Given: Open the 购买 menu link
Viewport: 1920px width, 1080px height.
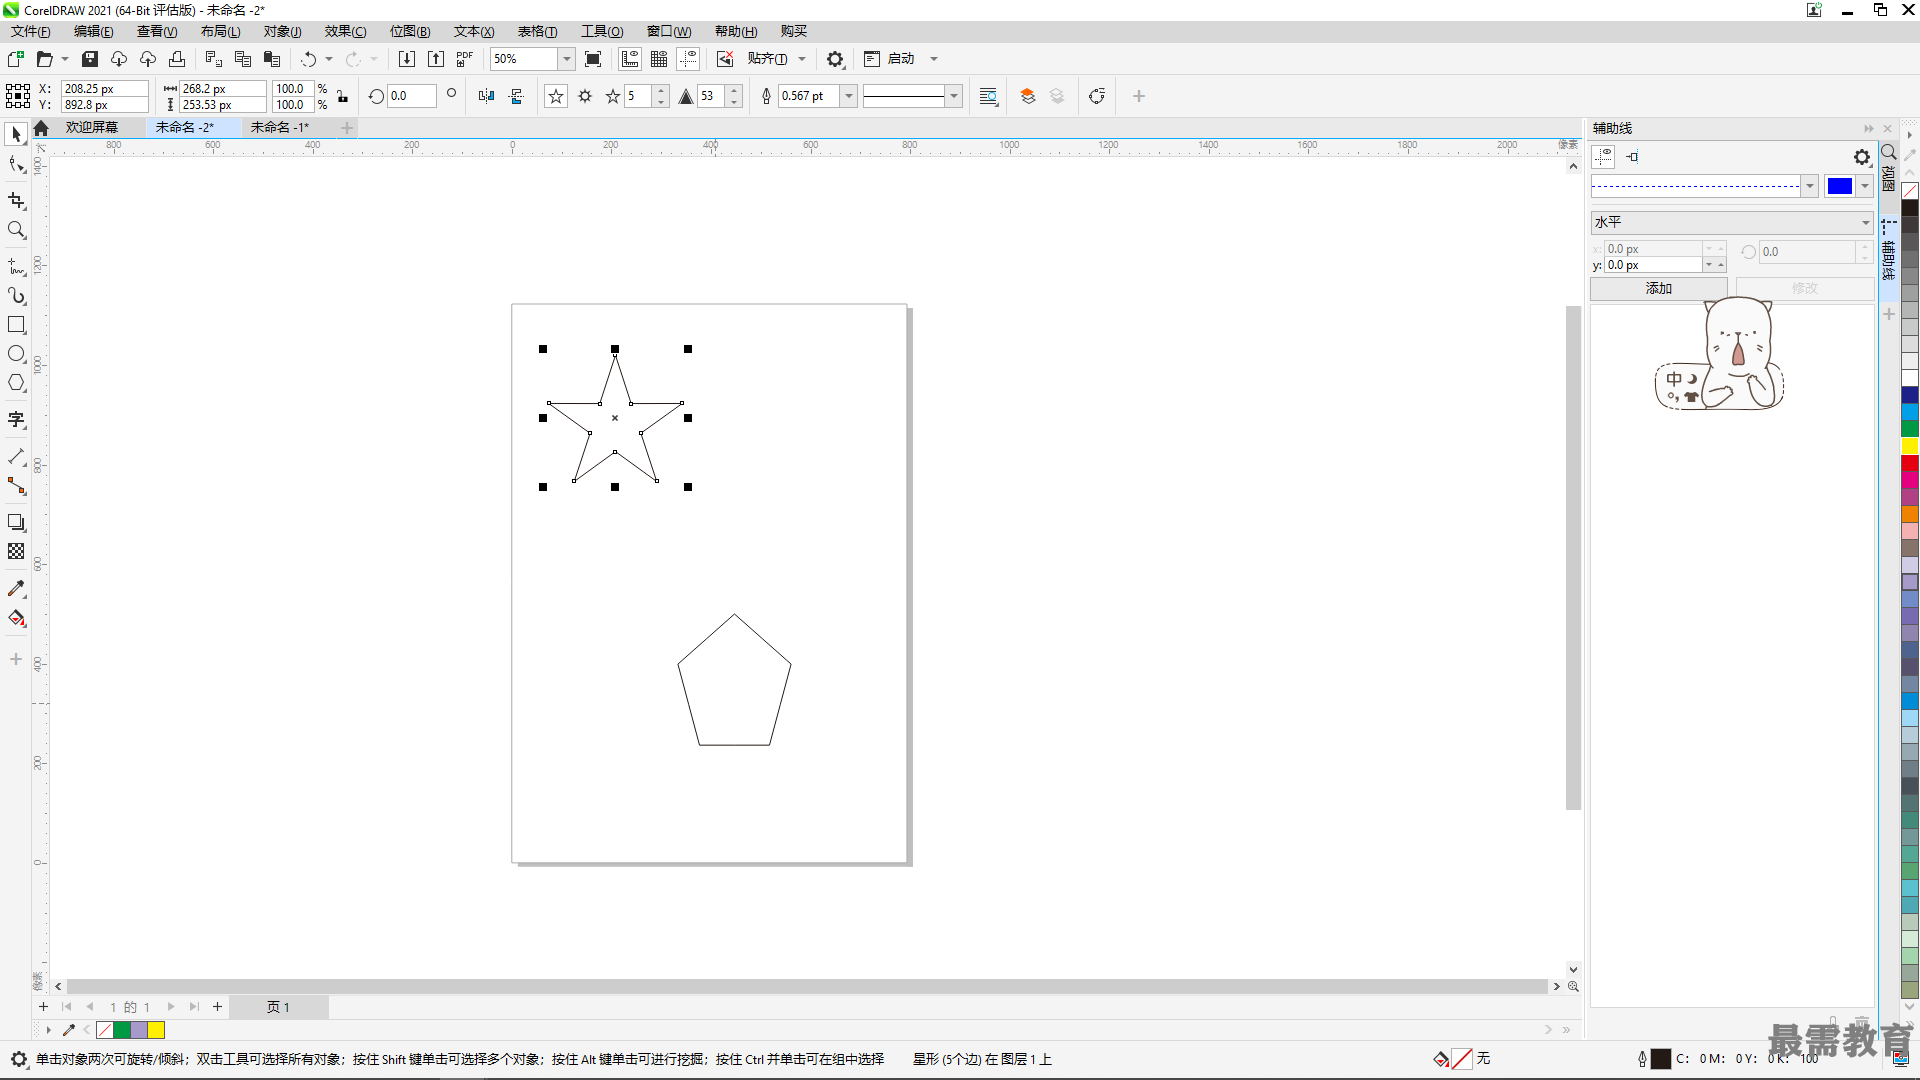Looking at the screenshot, I should (794, 31).
